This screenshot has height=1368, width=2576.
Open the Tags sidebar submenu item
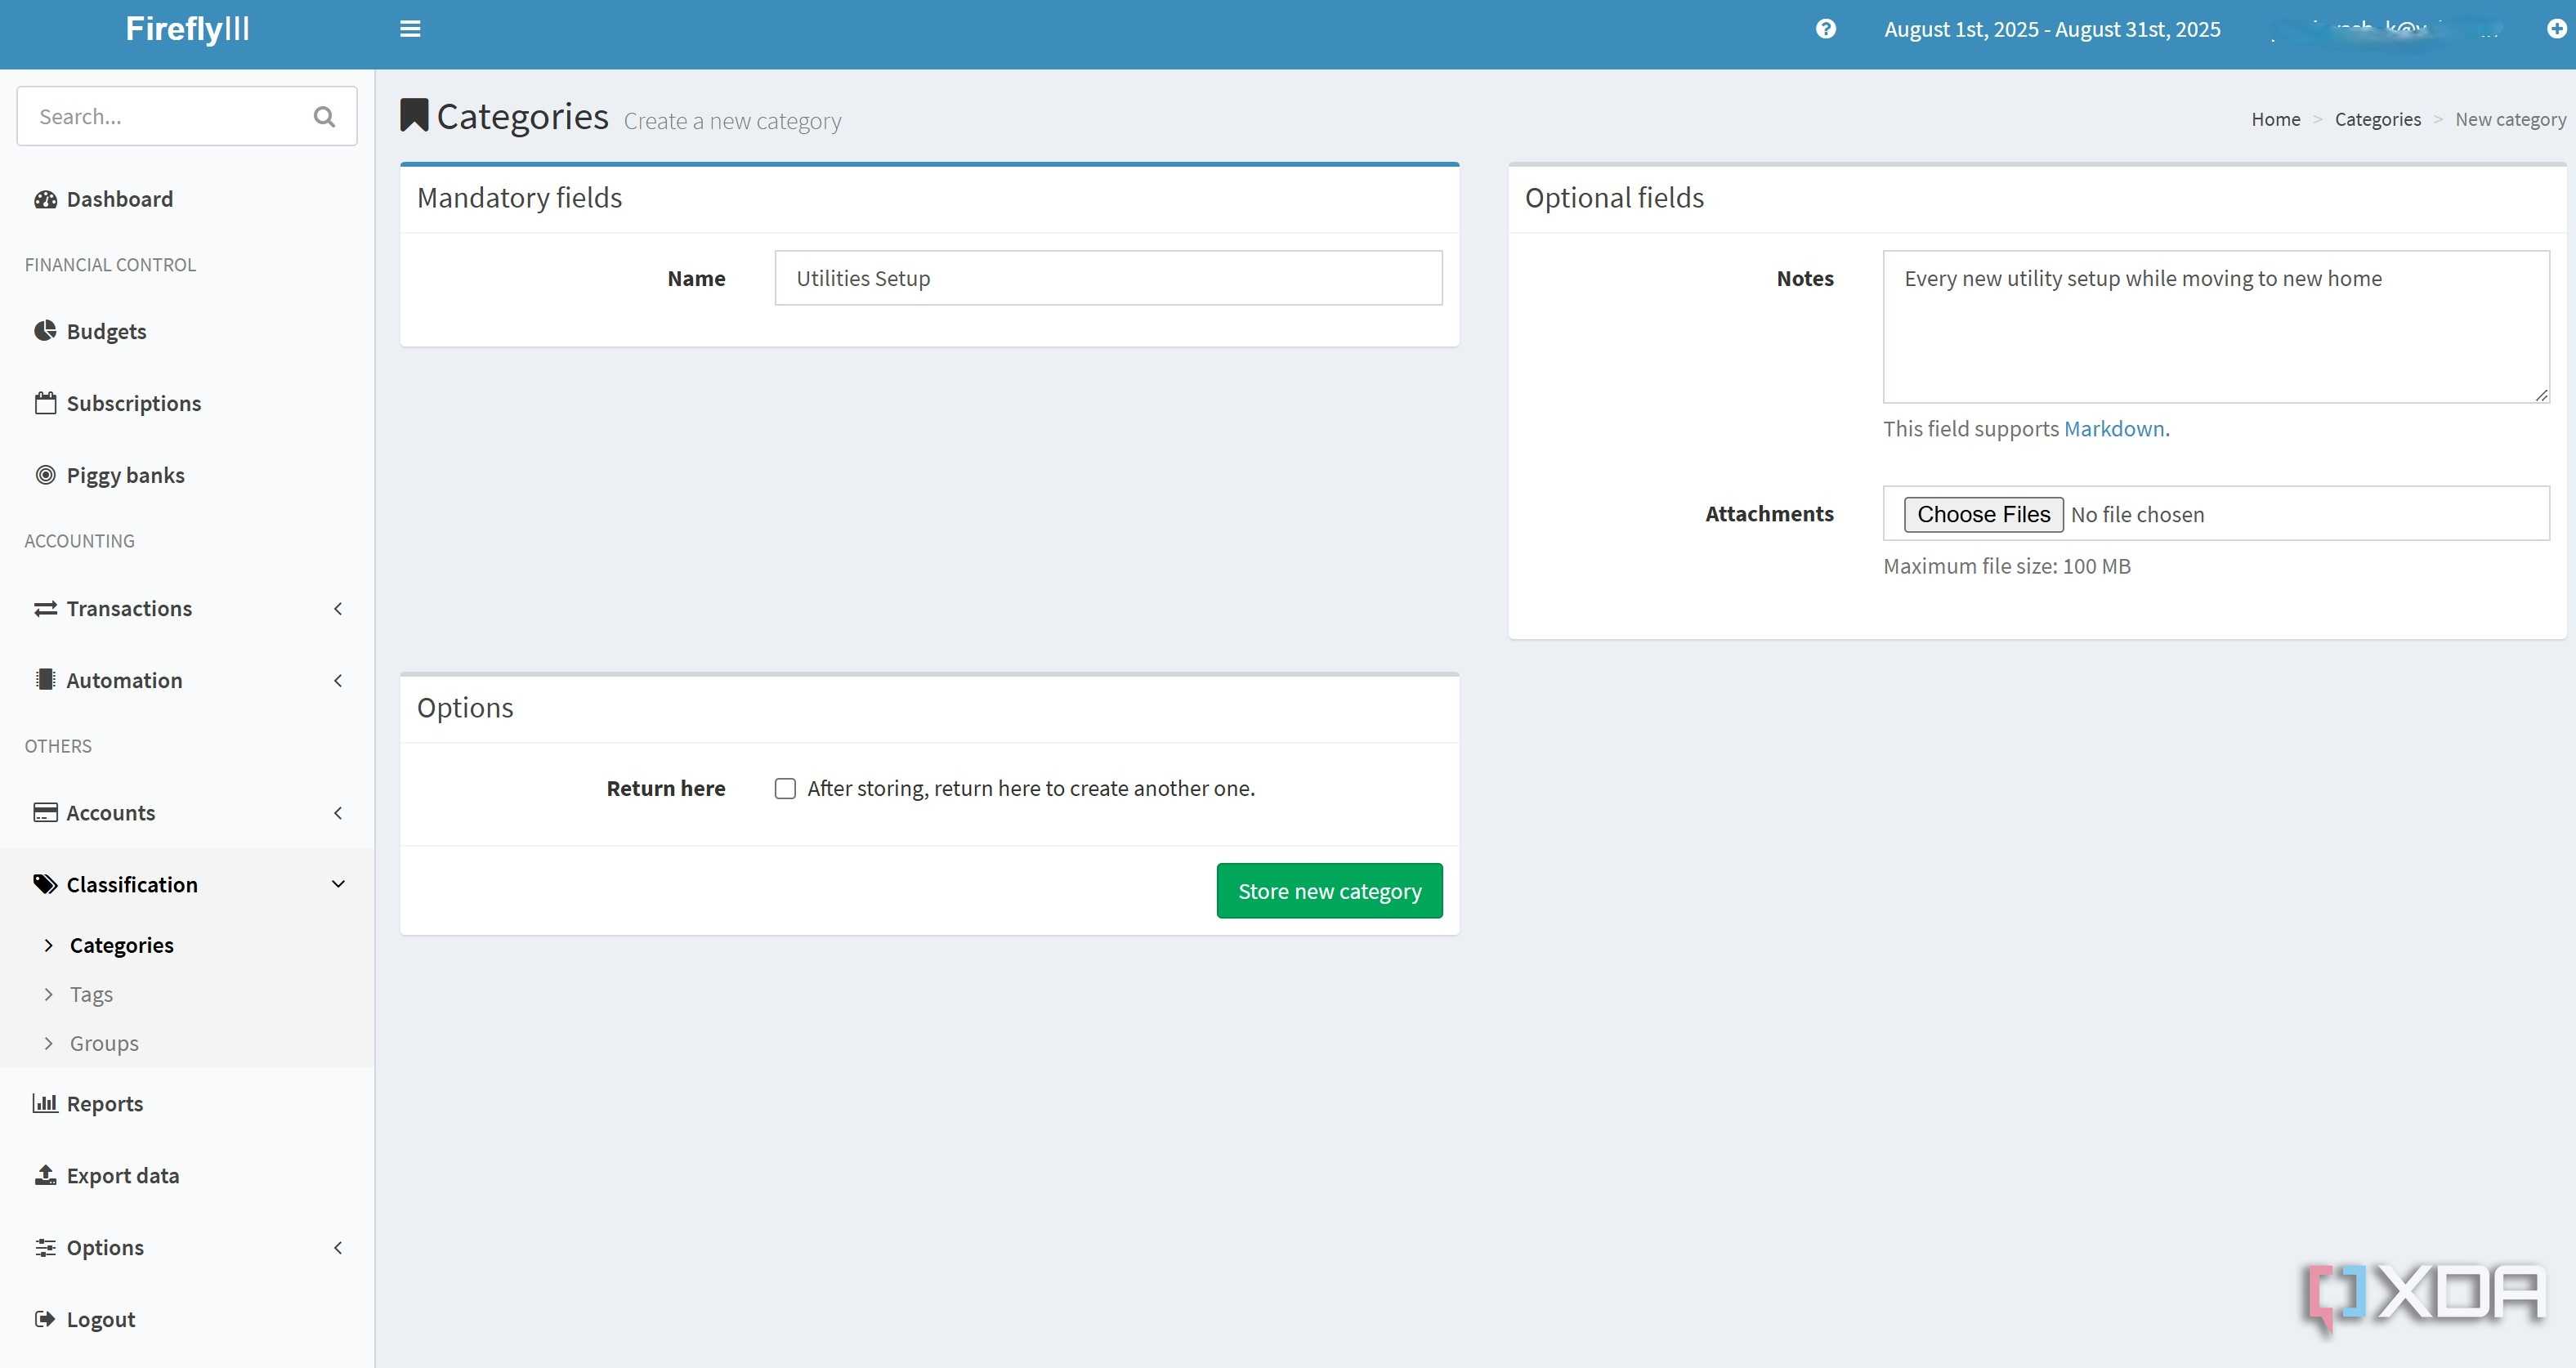point(91,994)
